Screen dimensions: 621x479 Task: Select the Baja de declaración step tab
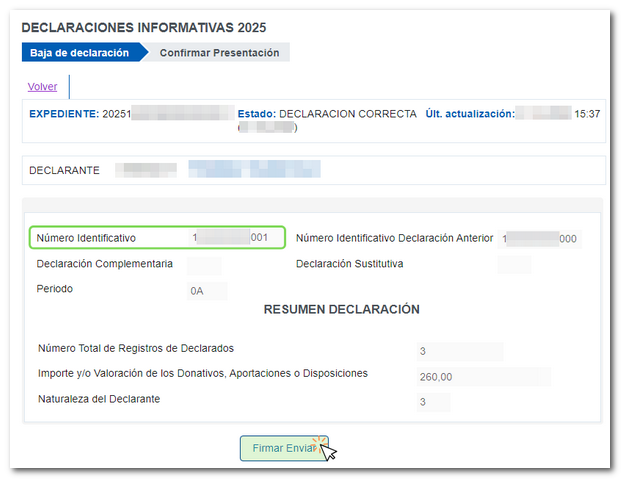tap(79, 53)
